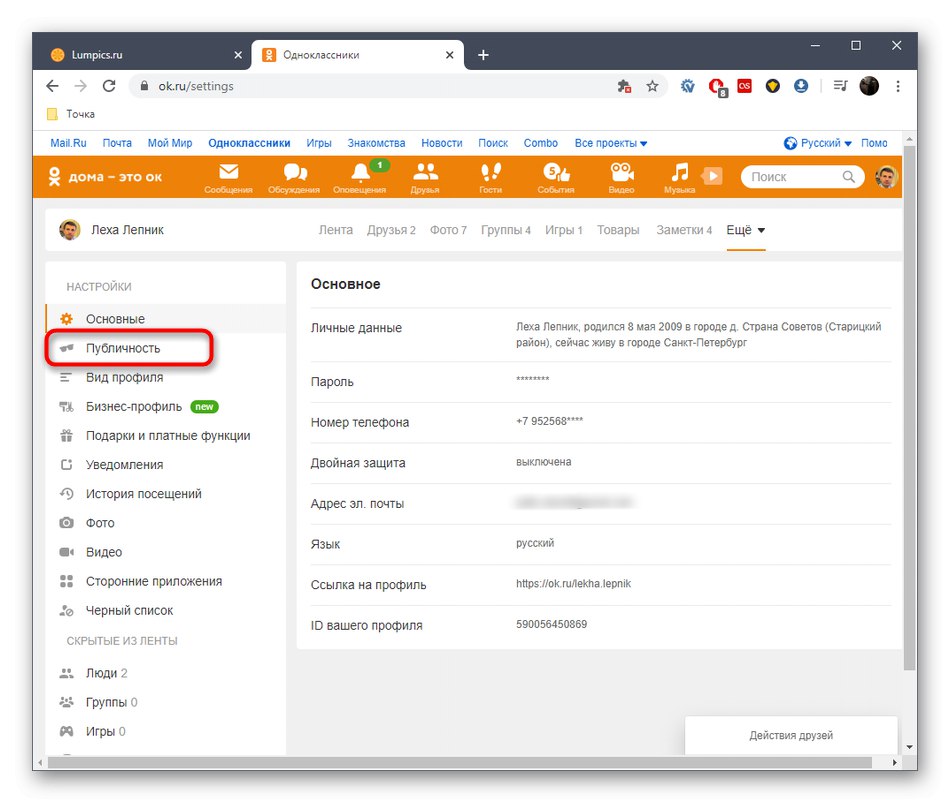This screenshot has height=803, width=950.
Task: Click the download extension icon
Action: tap(801, 86)
